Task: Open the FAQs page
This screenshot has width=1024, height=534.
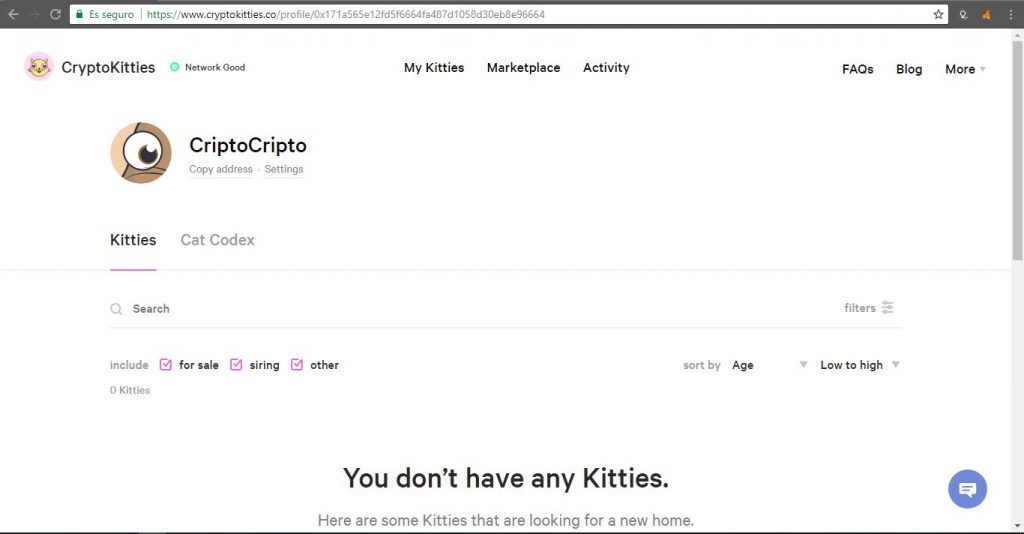Action: (857, 69)
